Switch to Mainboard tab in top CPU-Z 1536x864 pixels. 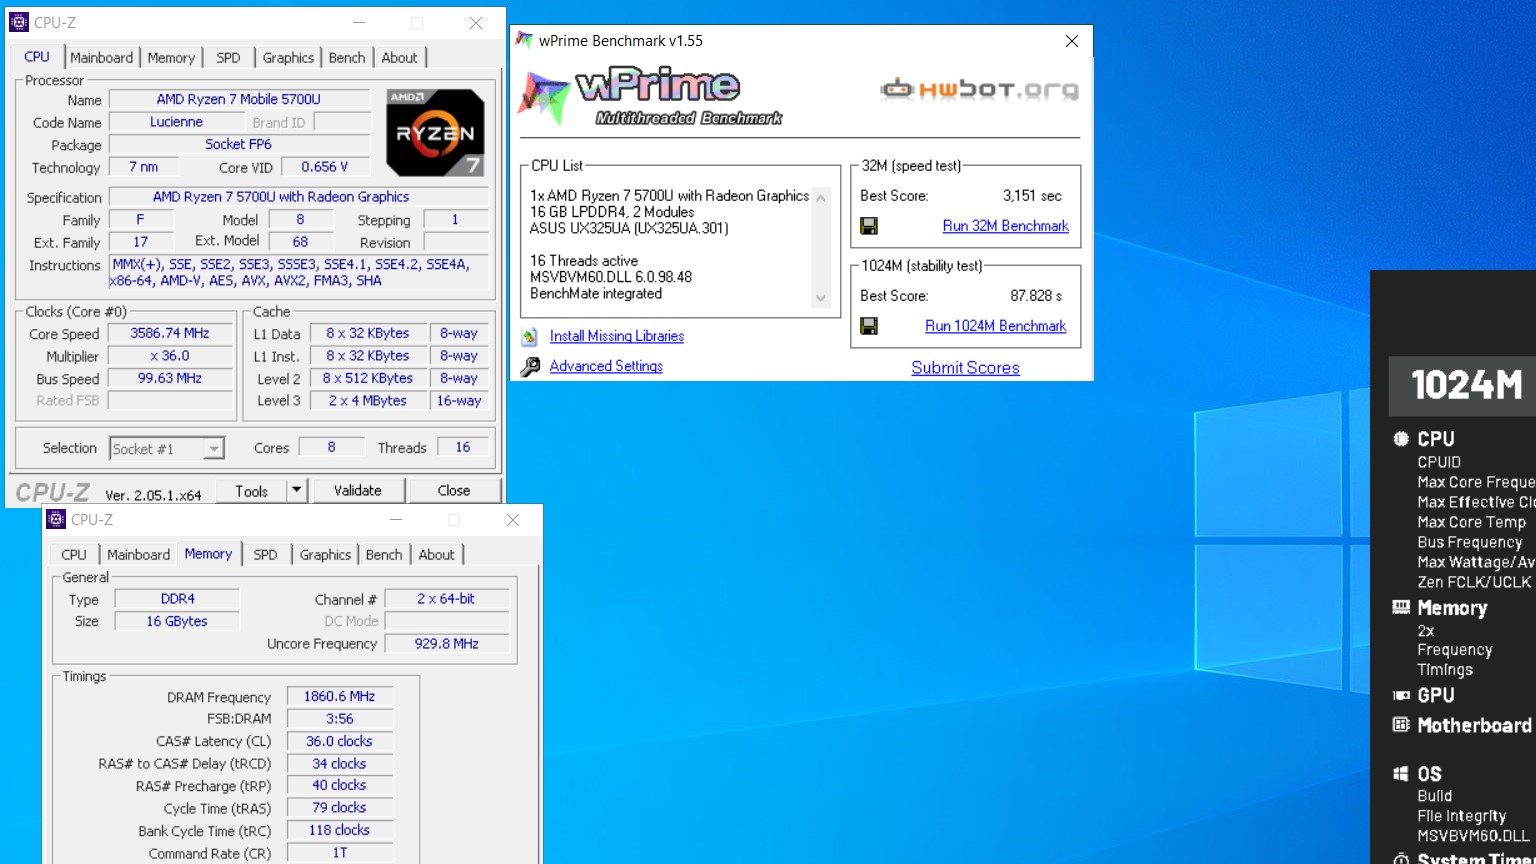(x=102, y=58)
